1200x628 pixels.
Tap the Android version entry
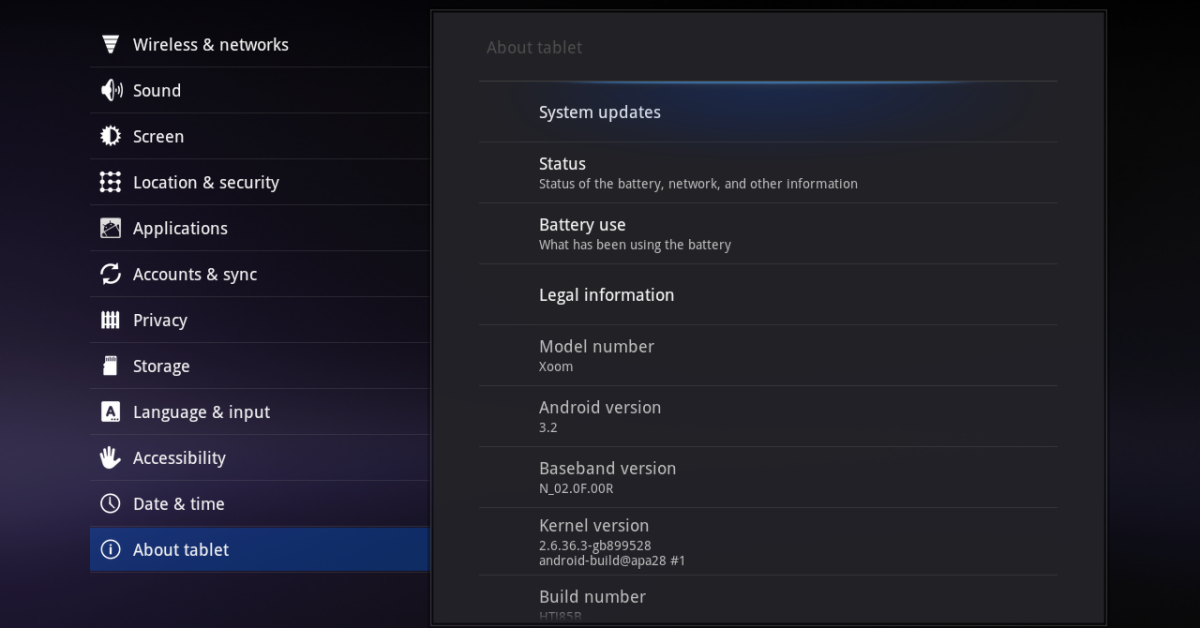pos(600,416)
